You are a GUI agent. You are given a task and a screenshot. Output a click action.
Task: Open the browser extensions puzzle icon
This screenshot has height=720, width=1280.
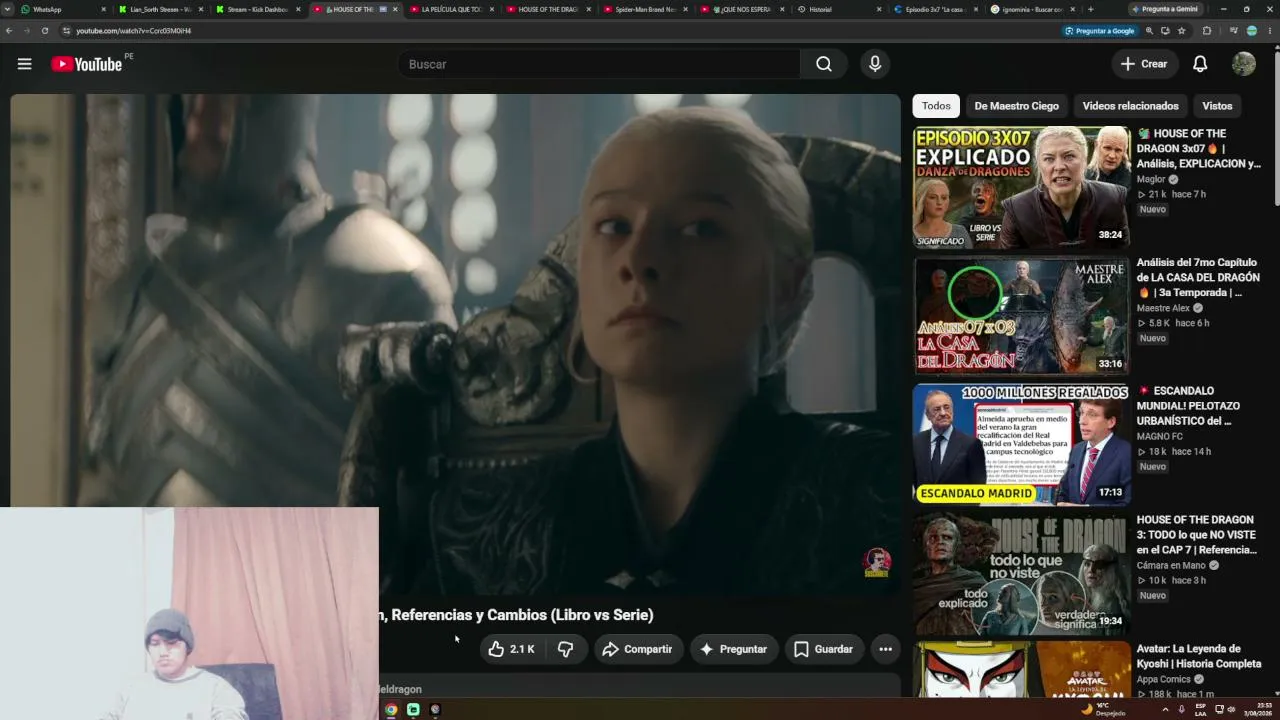1207,31
